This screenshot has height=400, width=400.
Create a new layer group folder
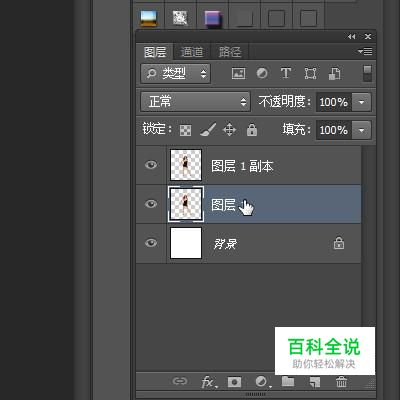(288, 381)
